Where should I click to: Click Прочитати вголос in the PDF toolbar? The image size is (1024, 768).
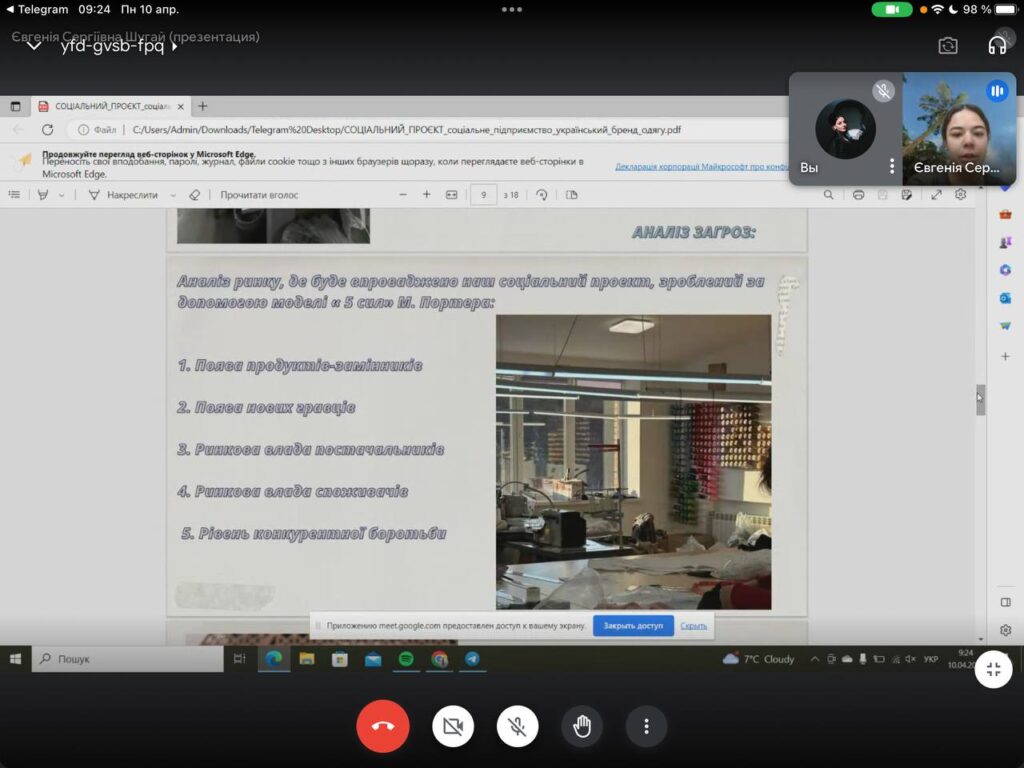click(x=259, y=195)
